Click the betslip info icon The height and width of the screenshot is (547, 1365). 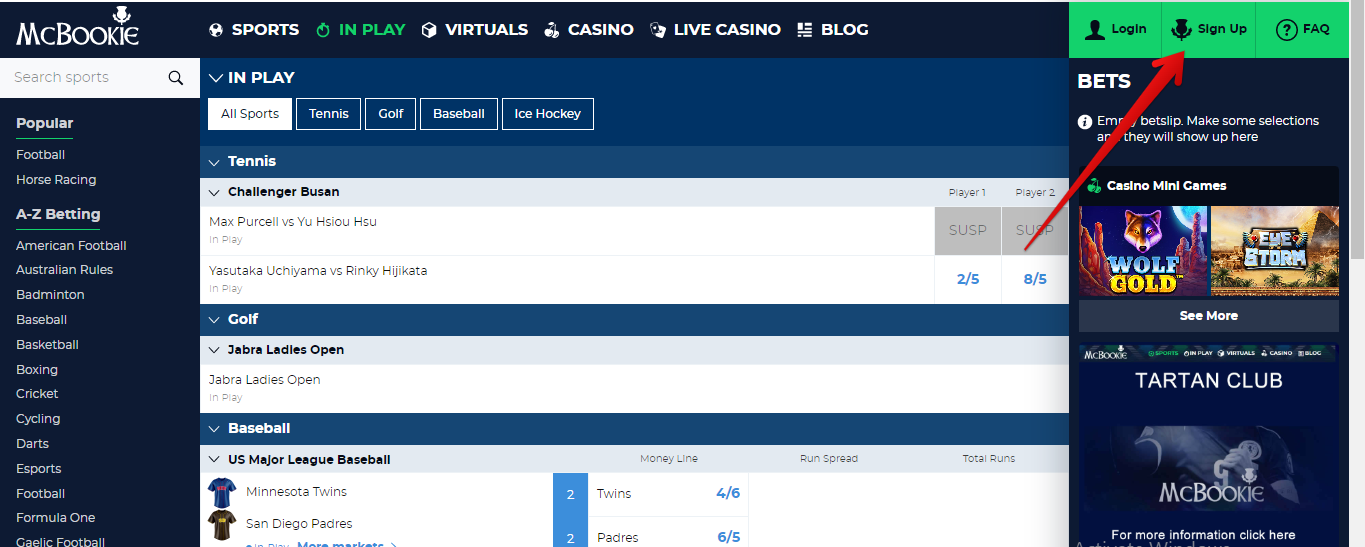(1085, 122)
